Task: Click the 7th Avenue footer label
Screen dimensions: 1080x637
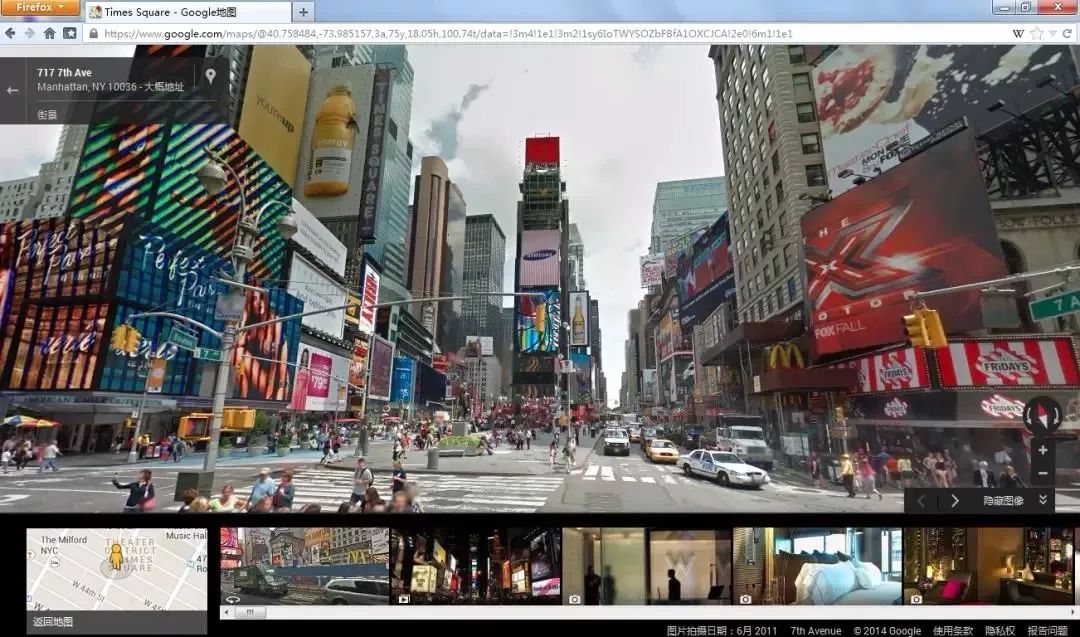Action: [x=816, y=630]
